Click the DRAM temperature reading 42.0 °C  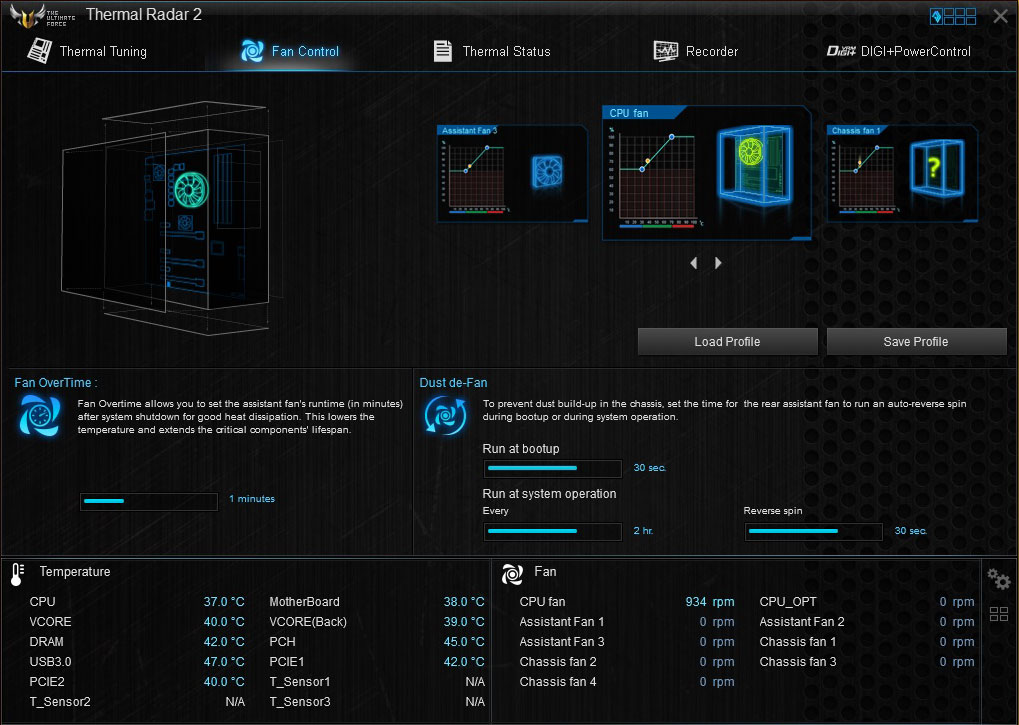tap(224, 642)
